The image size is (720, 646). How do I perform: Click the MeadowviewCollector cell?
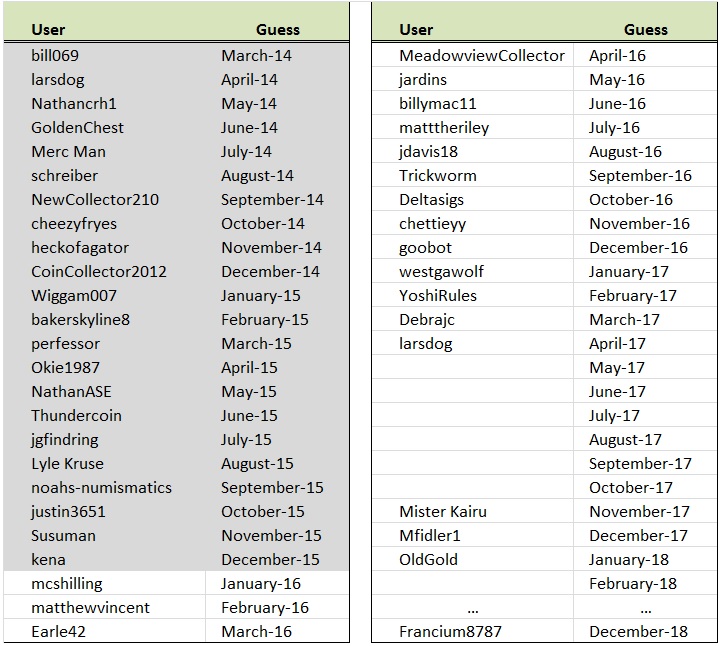(472, 56)
